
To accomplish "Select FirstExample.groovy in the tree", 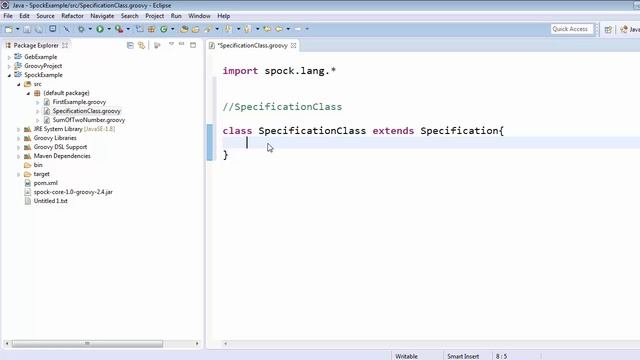I will point(79,102).
